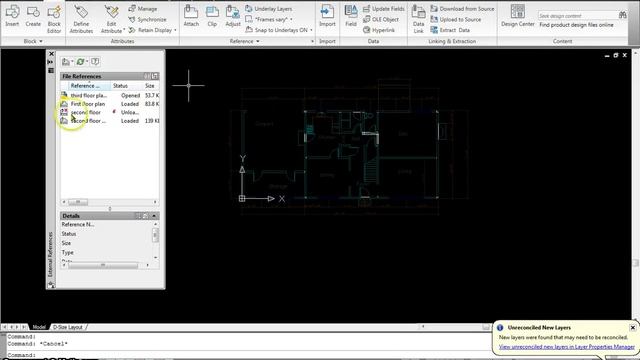
Task: Open the Attach DWG dropdown arrow
Action: click(x=72, y=62)
